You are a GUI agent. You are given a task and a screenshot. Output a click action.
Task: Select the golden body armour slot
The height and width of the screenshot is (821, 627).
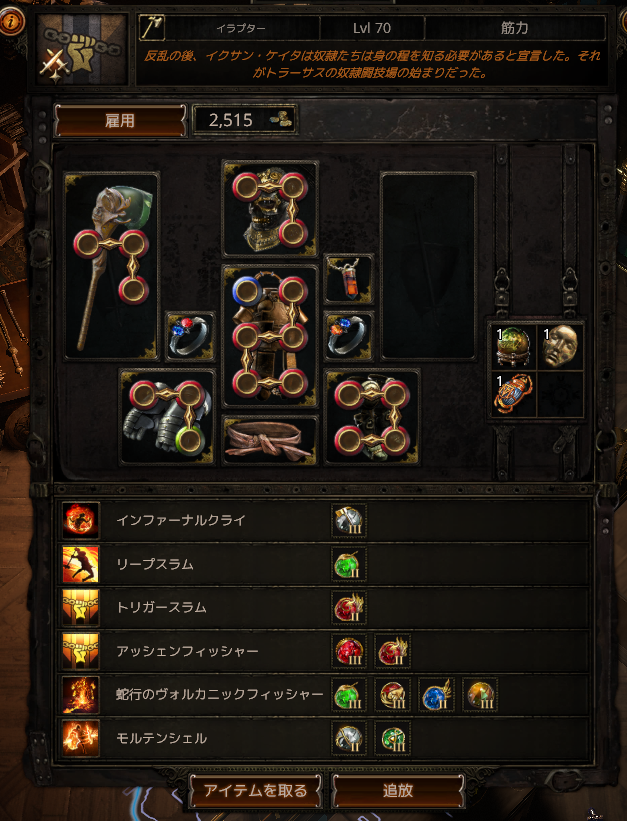click(x=270, y=336)
